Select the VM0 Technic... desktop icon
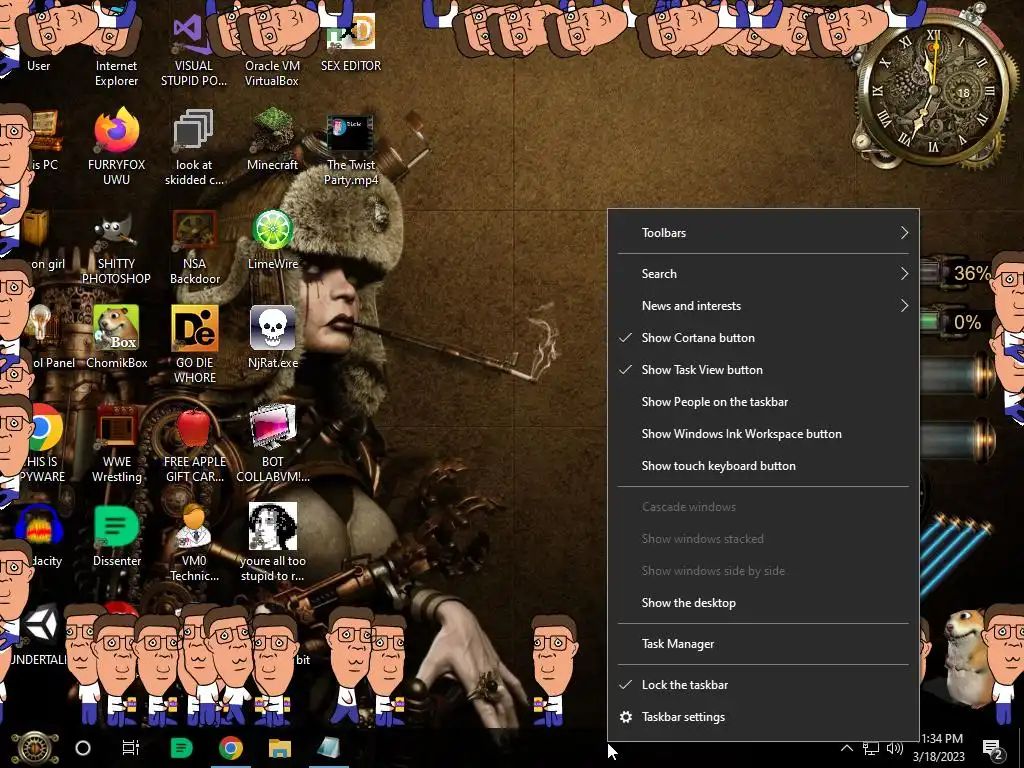 pyautogui.click(x=194, y=543)
